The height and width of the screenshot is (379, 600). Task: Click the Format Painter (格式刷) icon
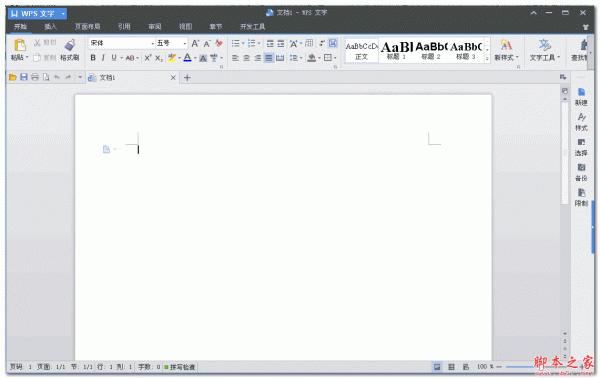(70, 45)
